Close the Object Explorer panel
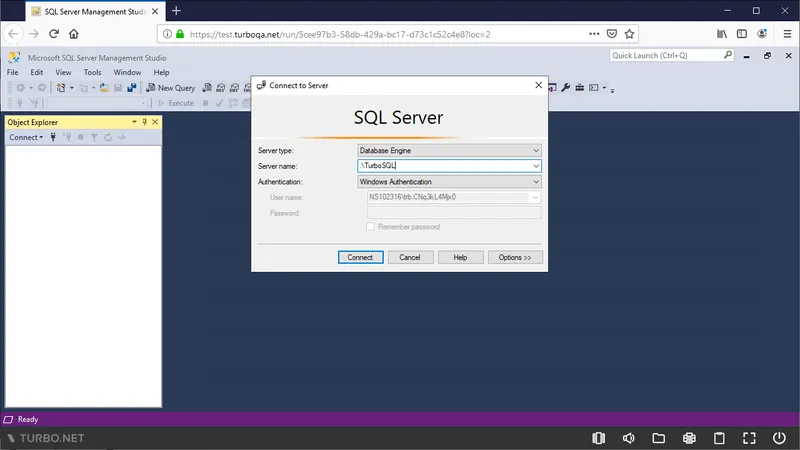The height and width of the screenshot is (450, 800). tap(155, 122)
